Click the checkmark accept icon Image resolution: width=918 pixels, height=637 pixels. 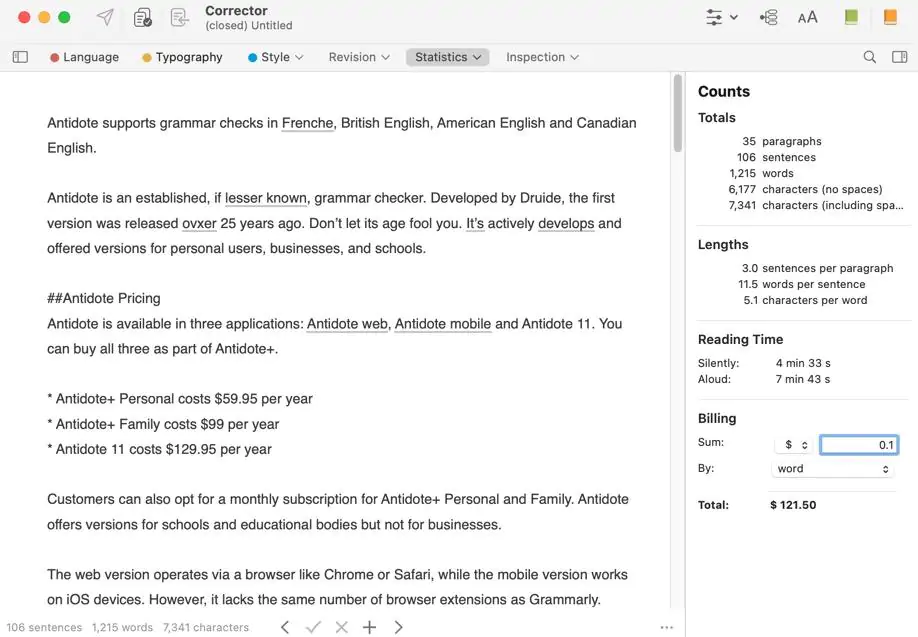(x=313, y=627)
